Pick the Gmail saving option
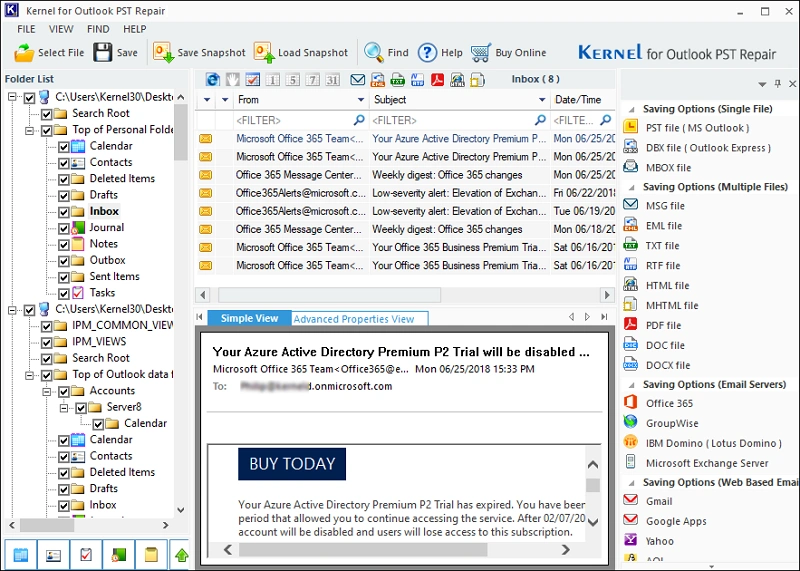 (x=658, y=501)
